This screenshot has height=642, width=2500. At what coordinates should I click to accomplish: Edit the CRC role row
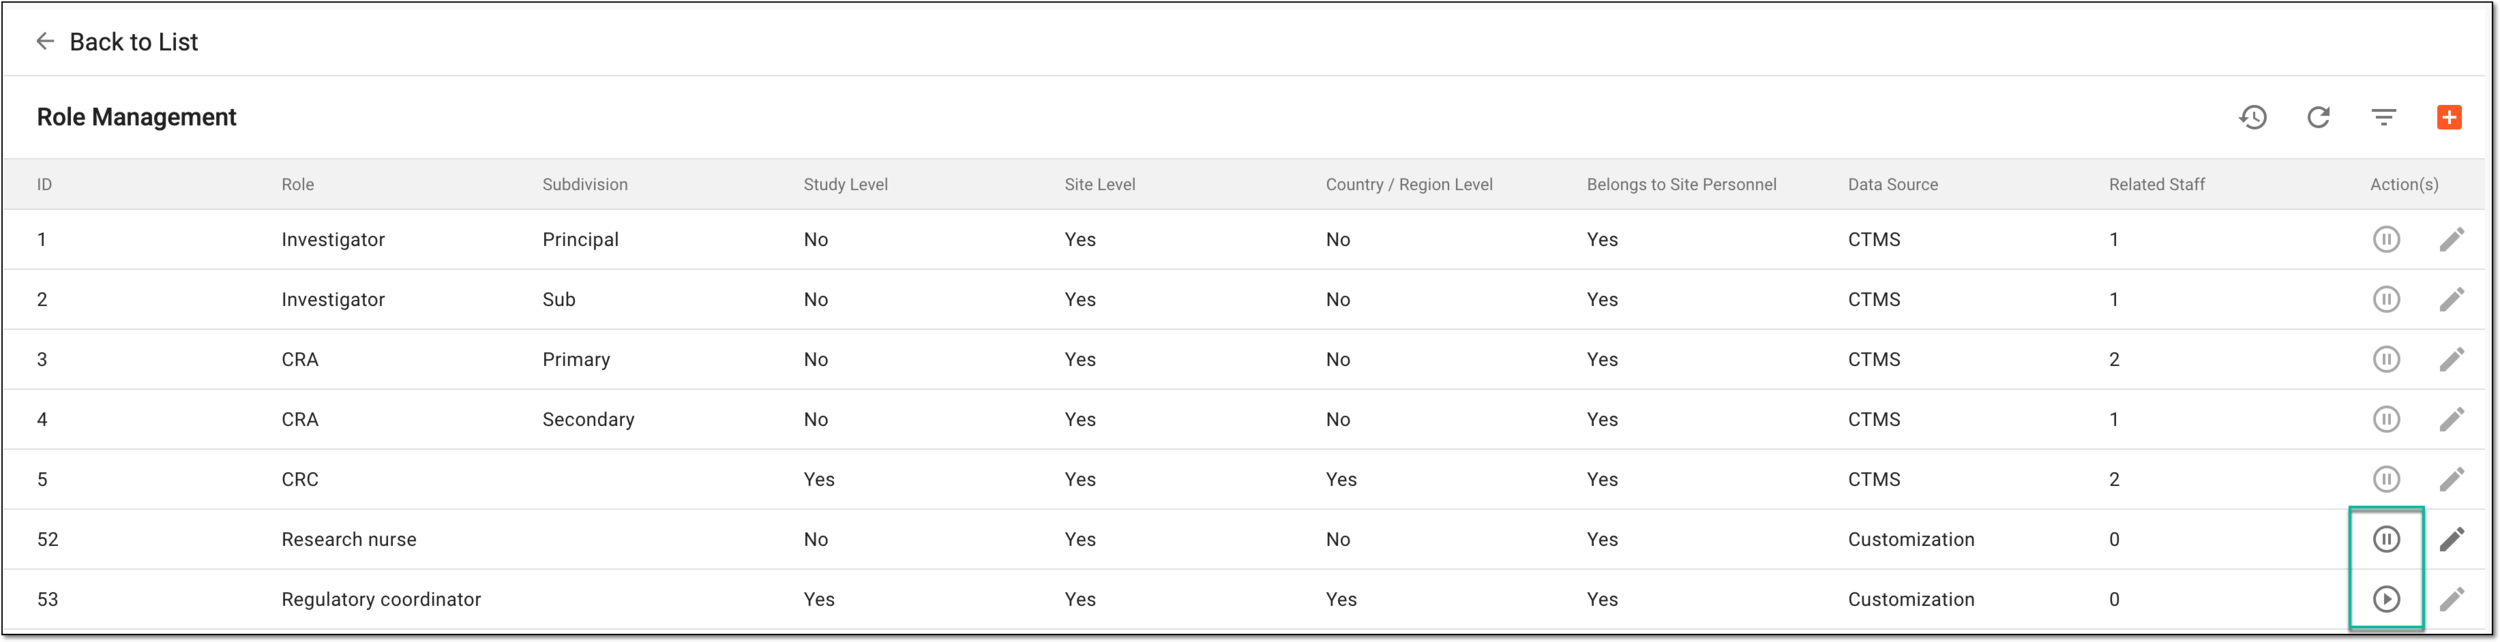coord(2451,480)
